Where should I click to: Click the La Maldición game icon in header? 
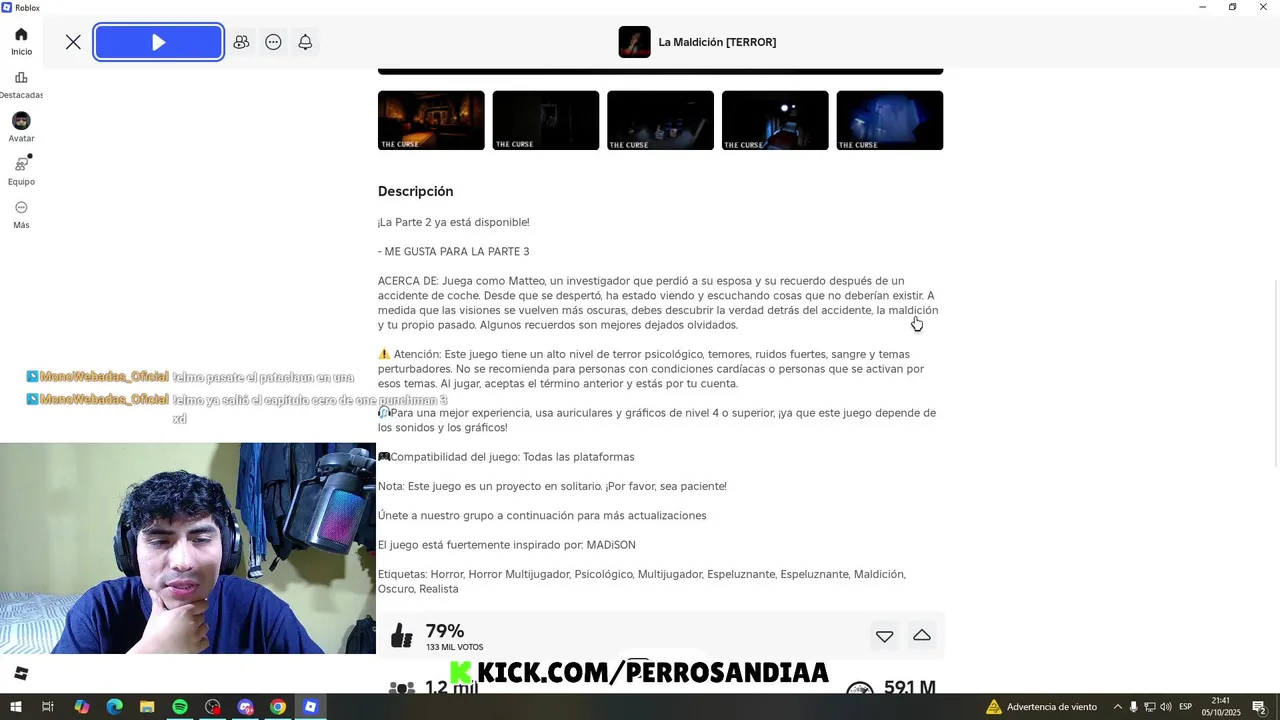(x=634, y=42)
